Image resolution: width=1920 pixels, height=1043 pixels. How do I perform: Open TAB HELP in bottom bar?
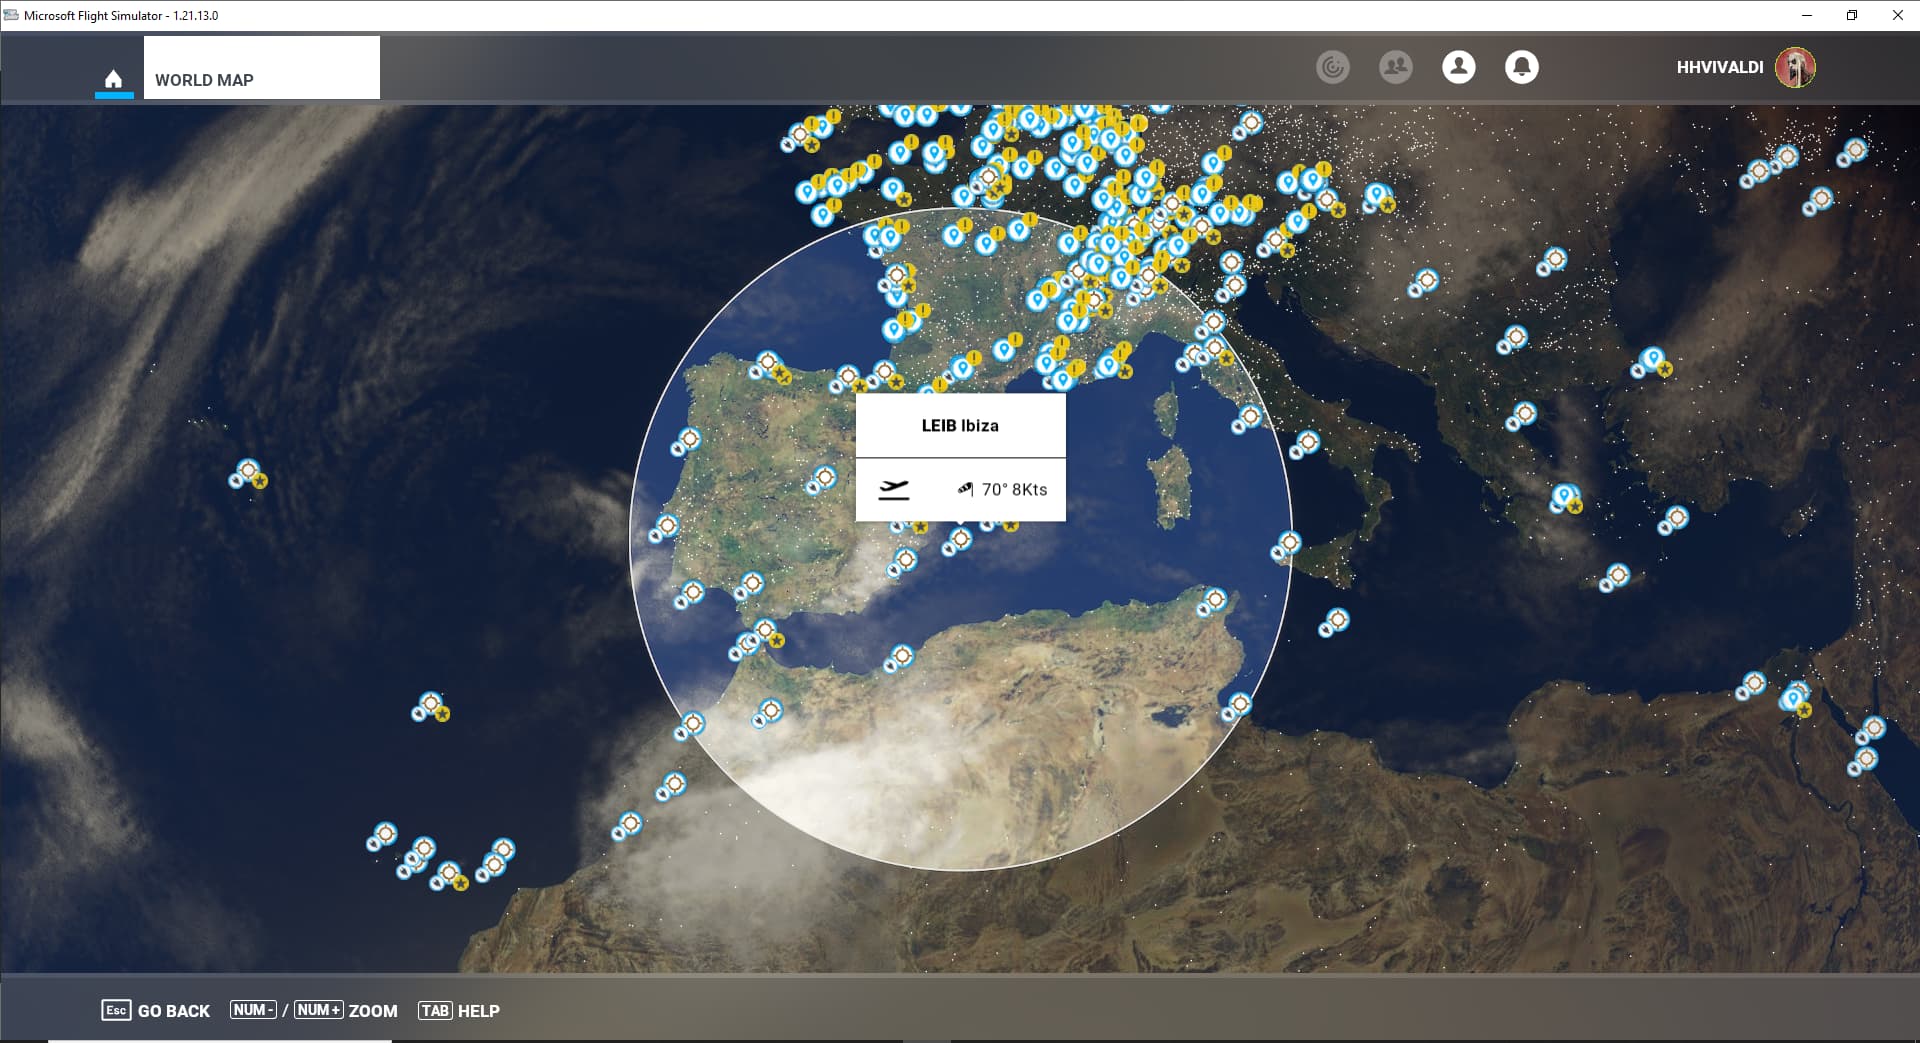[459, 1010]
